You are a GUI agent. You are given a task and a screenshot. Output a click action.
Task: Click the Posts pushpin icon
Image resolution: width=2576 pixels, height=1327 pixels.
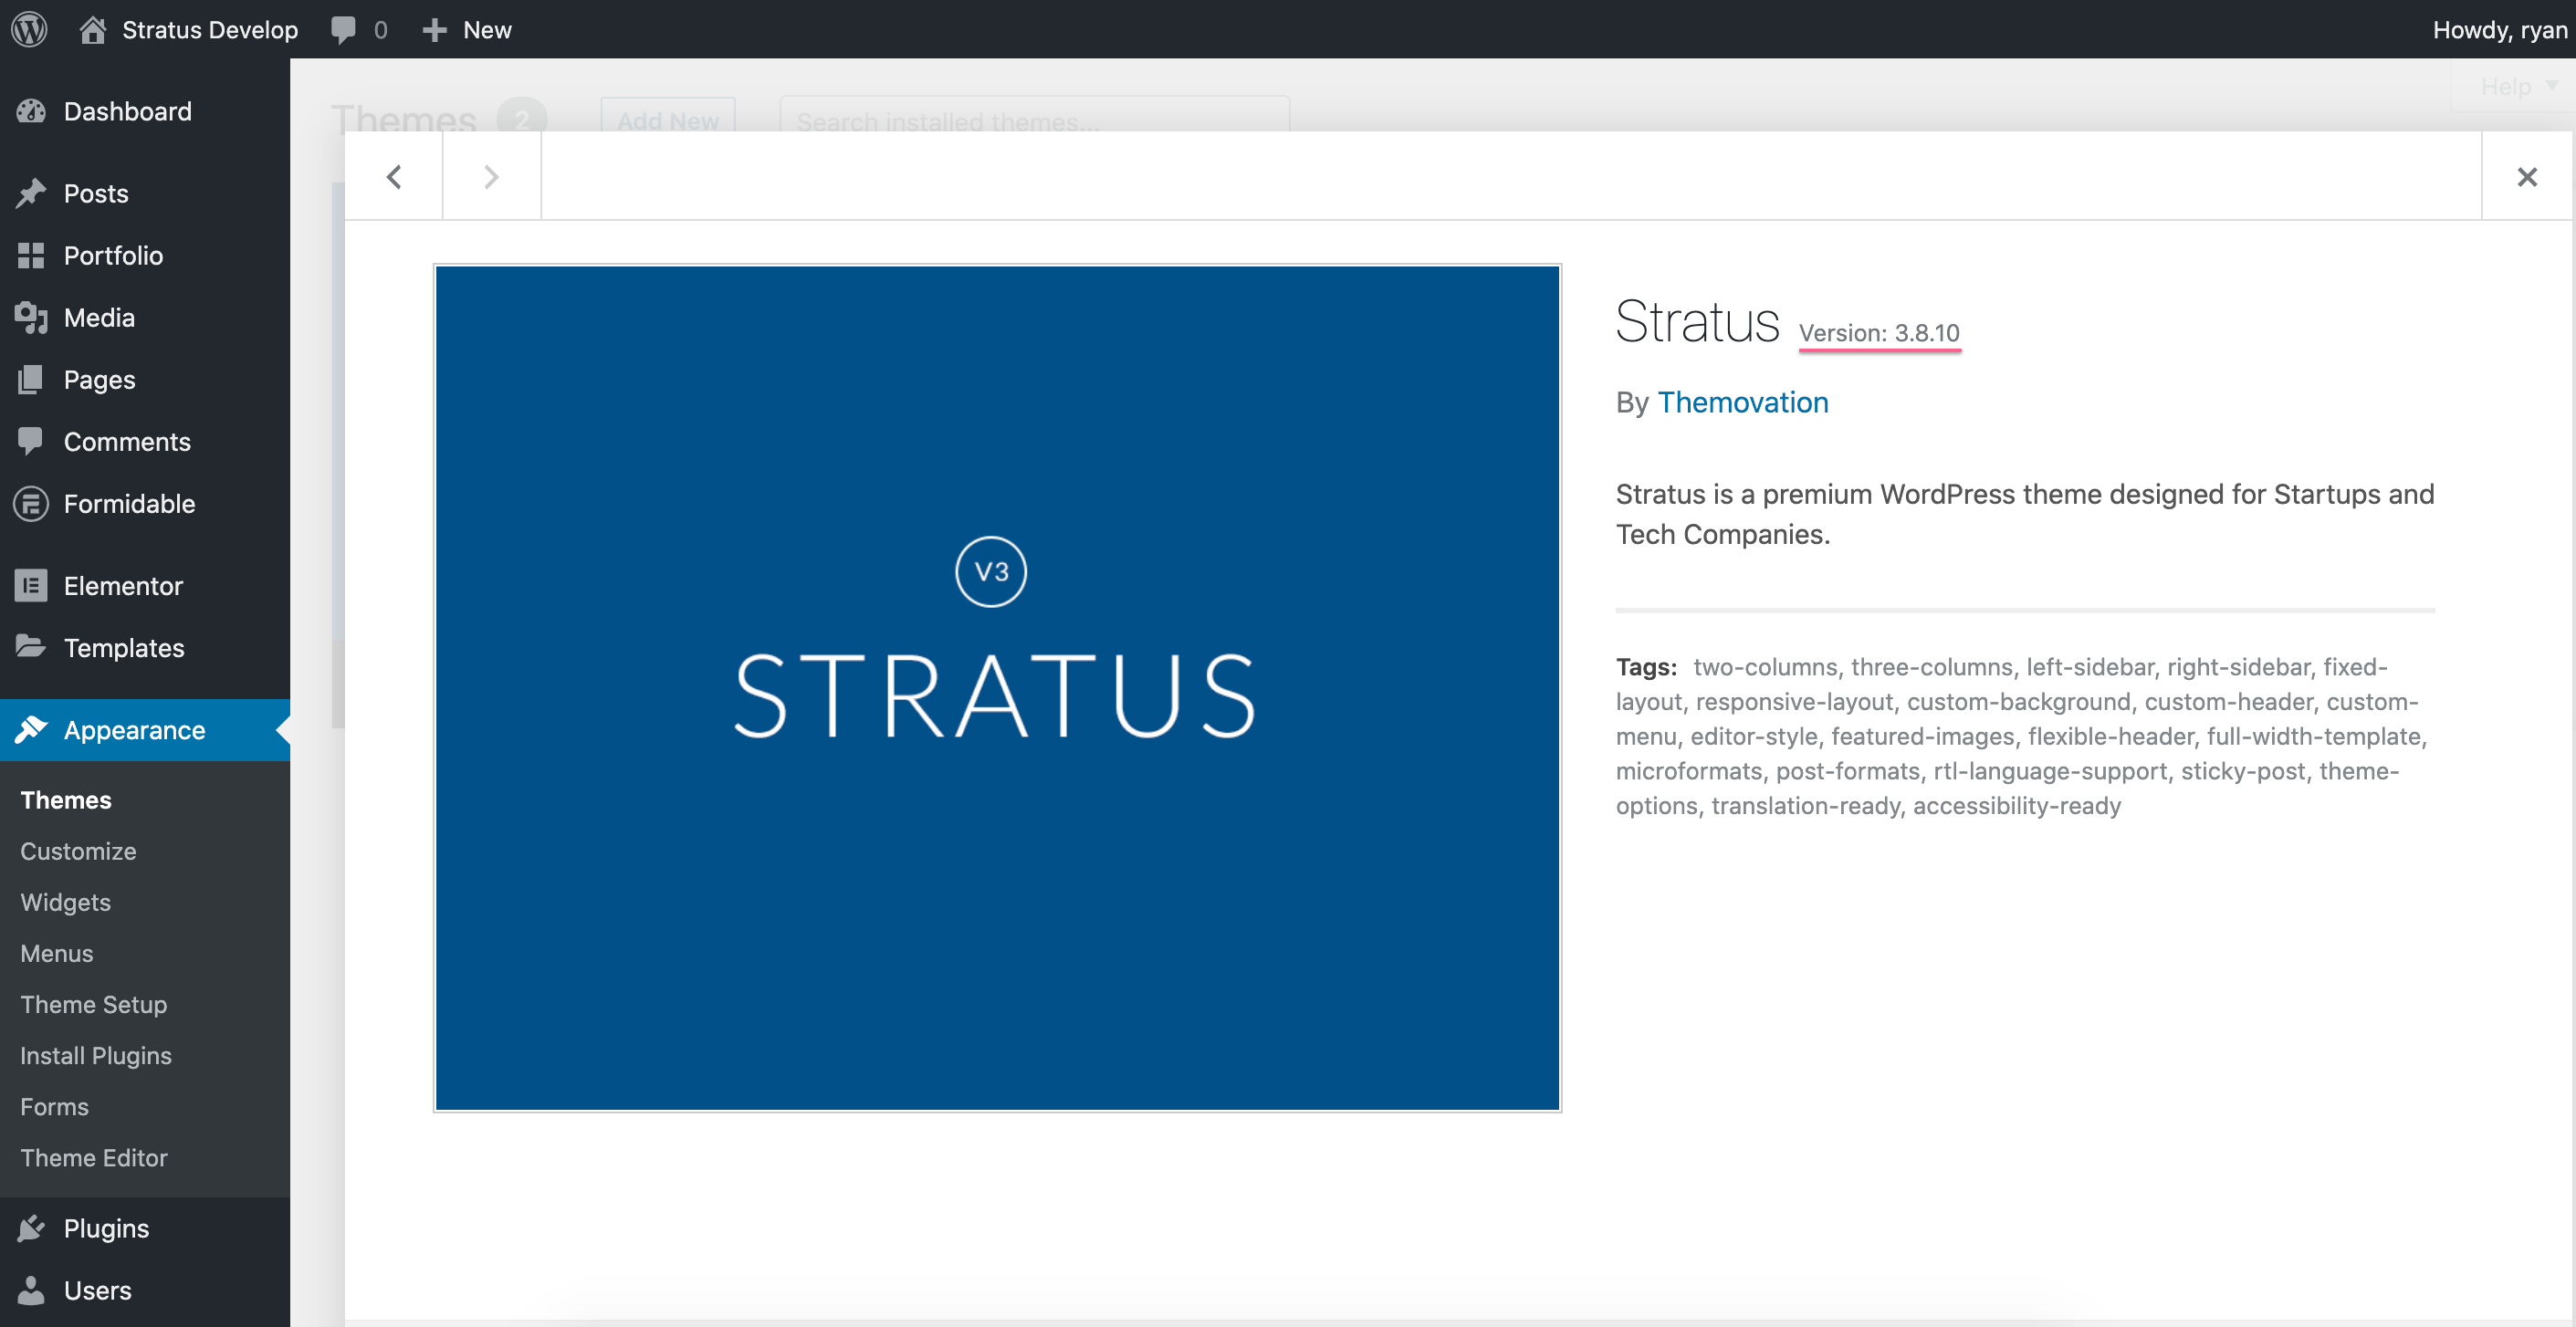(x=31, y=193)
